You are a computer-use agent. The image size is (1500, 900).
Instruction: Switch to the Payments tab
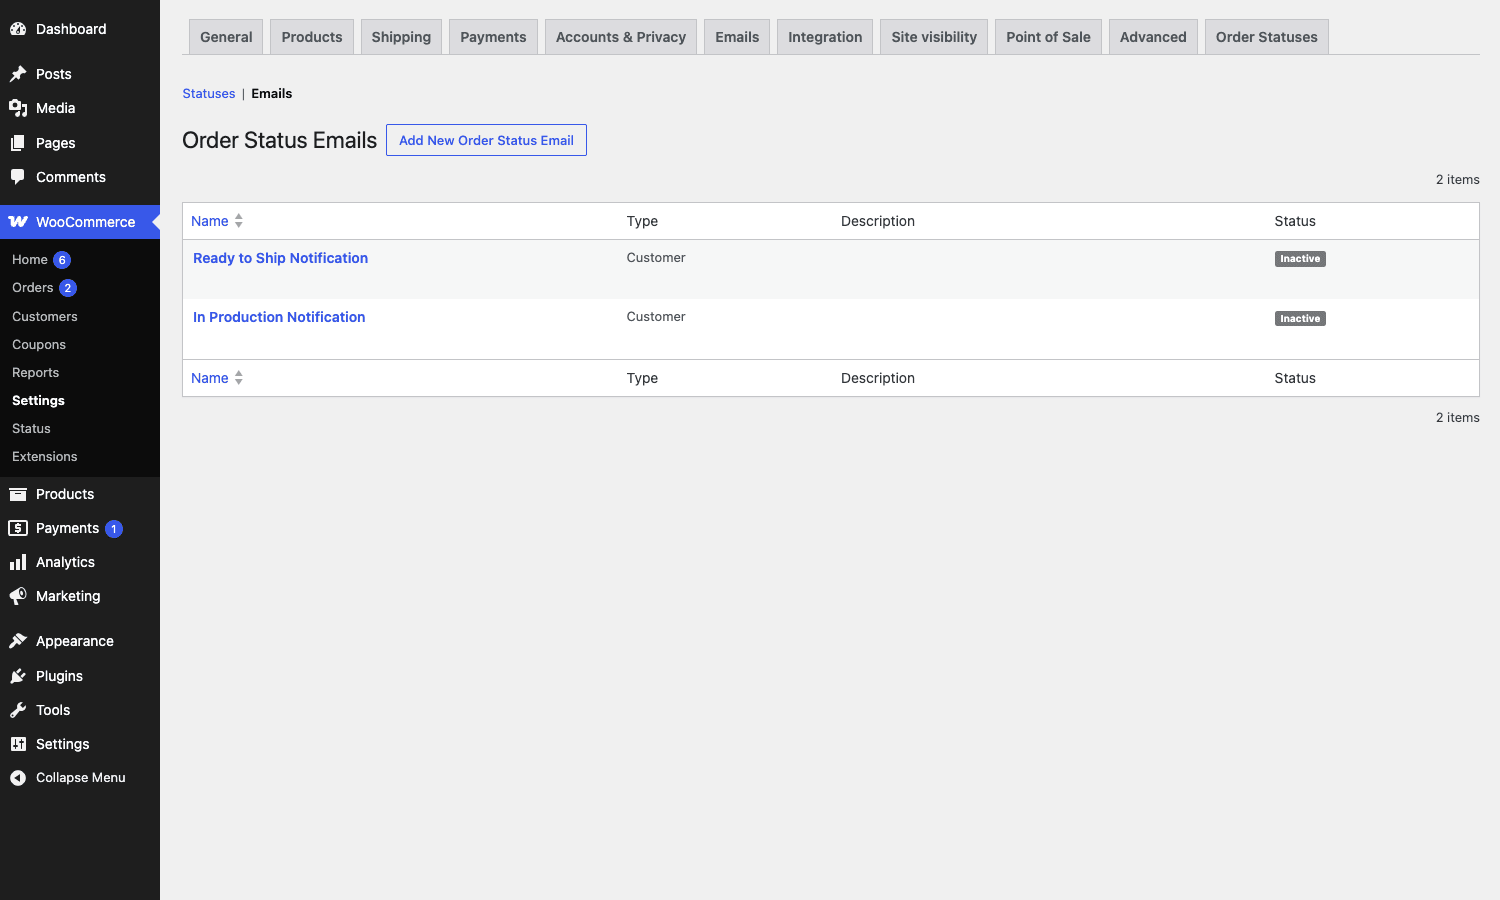pos(493,37)
